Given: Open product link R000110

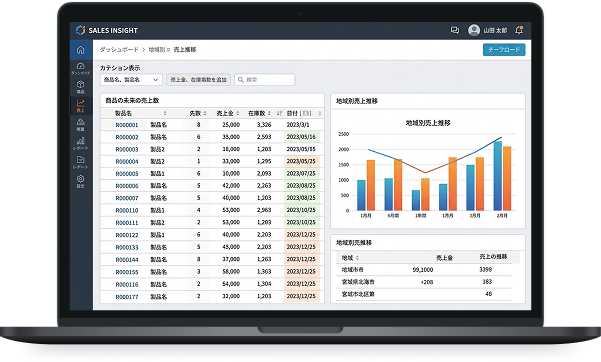Looking at the screenshot, I should (126, 210).
